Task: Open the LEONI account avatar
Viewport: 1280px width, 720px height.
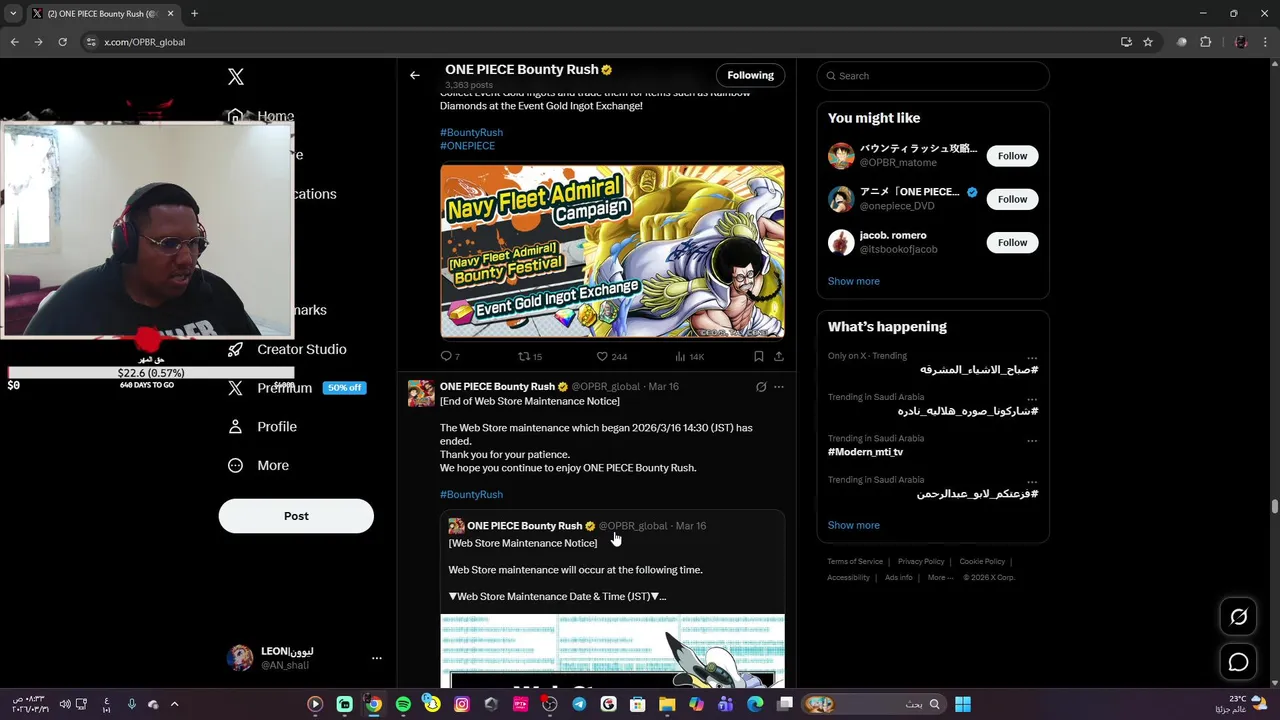Action: (240, 658)
